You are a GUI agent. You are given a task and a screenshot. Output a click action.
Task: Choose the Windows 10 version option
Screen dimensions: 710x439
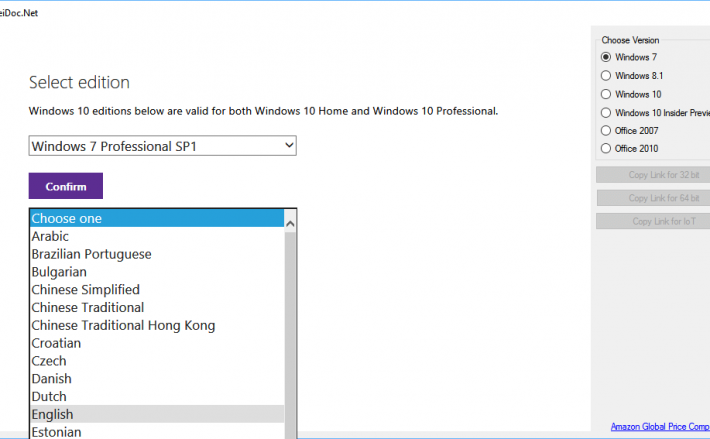(x=606, y=94)
